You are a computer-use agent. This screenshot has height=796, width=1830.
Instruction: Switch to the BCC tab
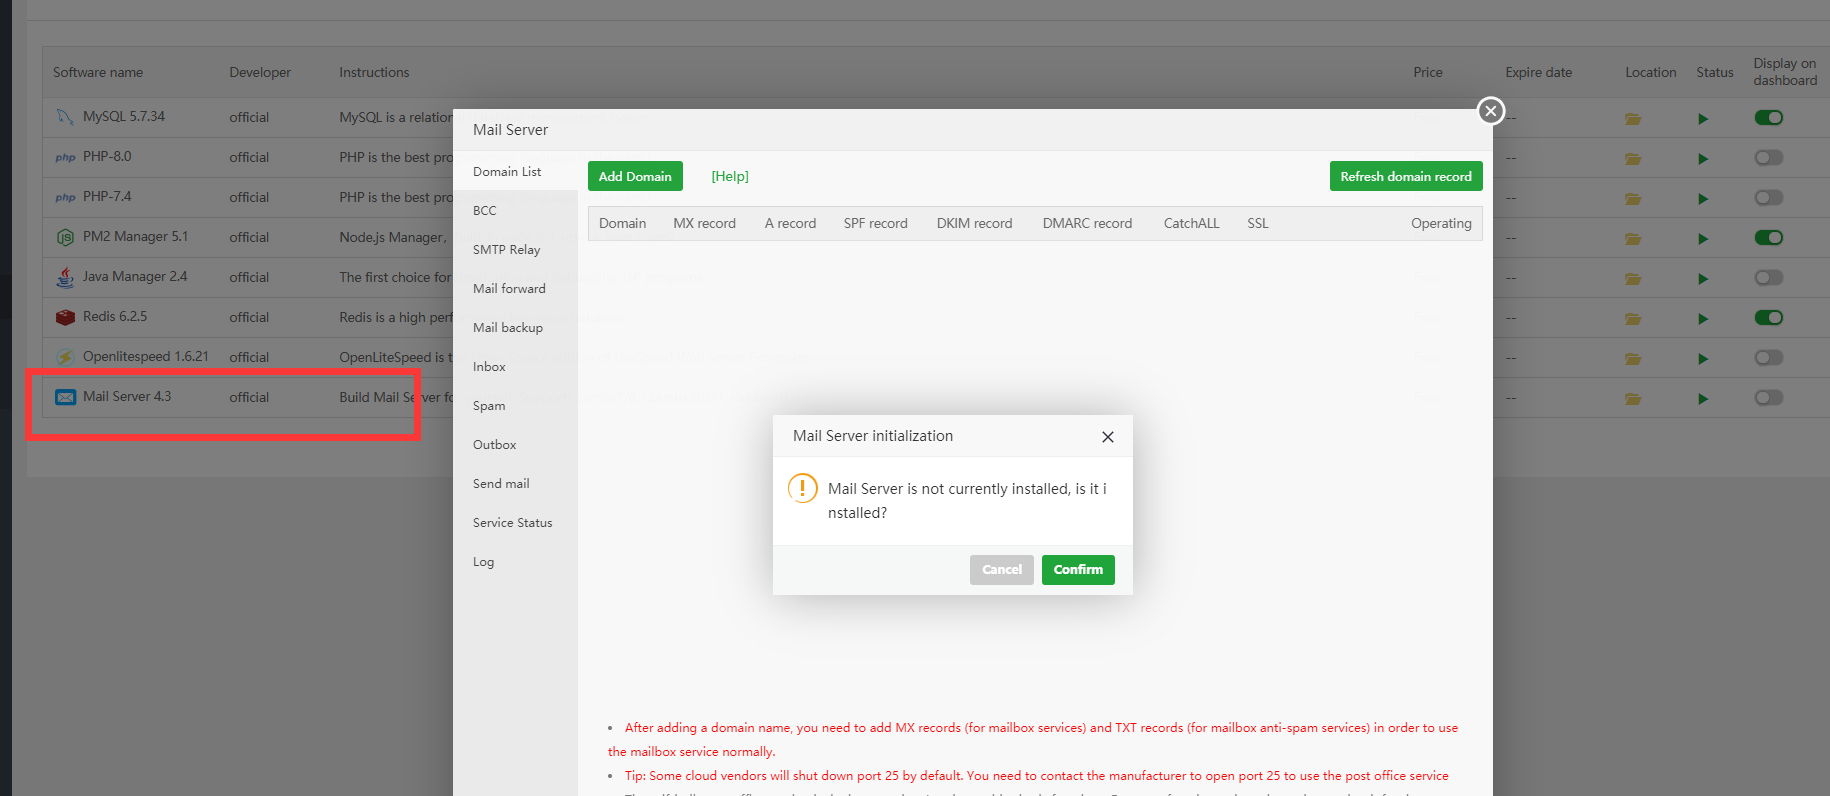click(515, 210)
